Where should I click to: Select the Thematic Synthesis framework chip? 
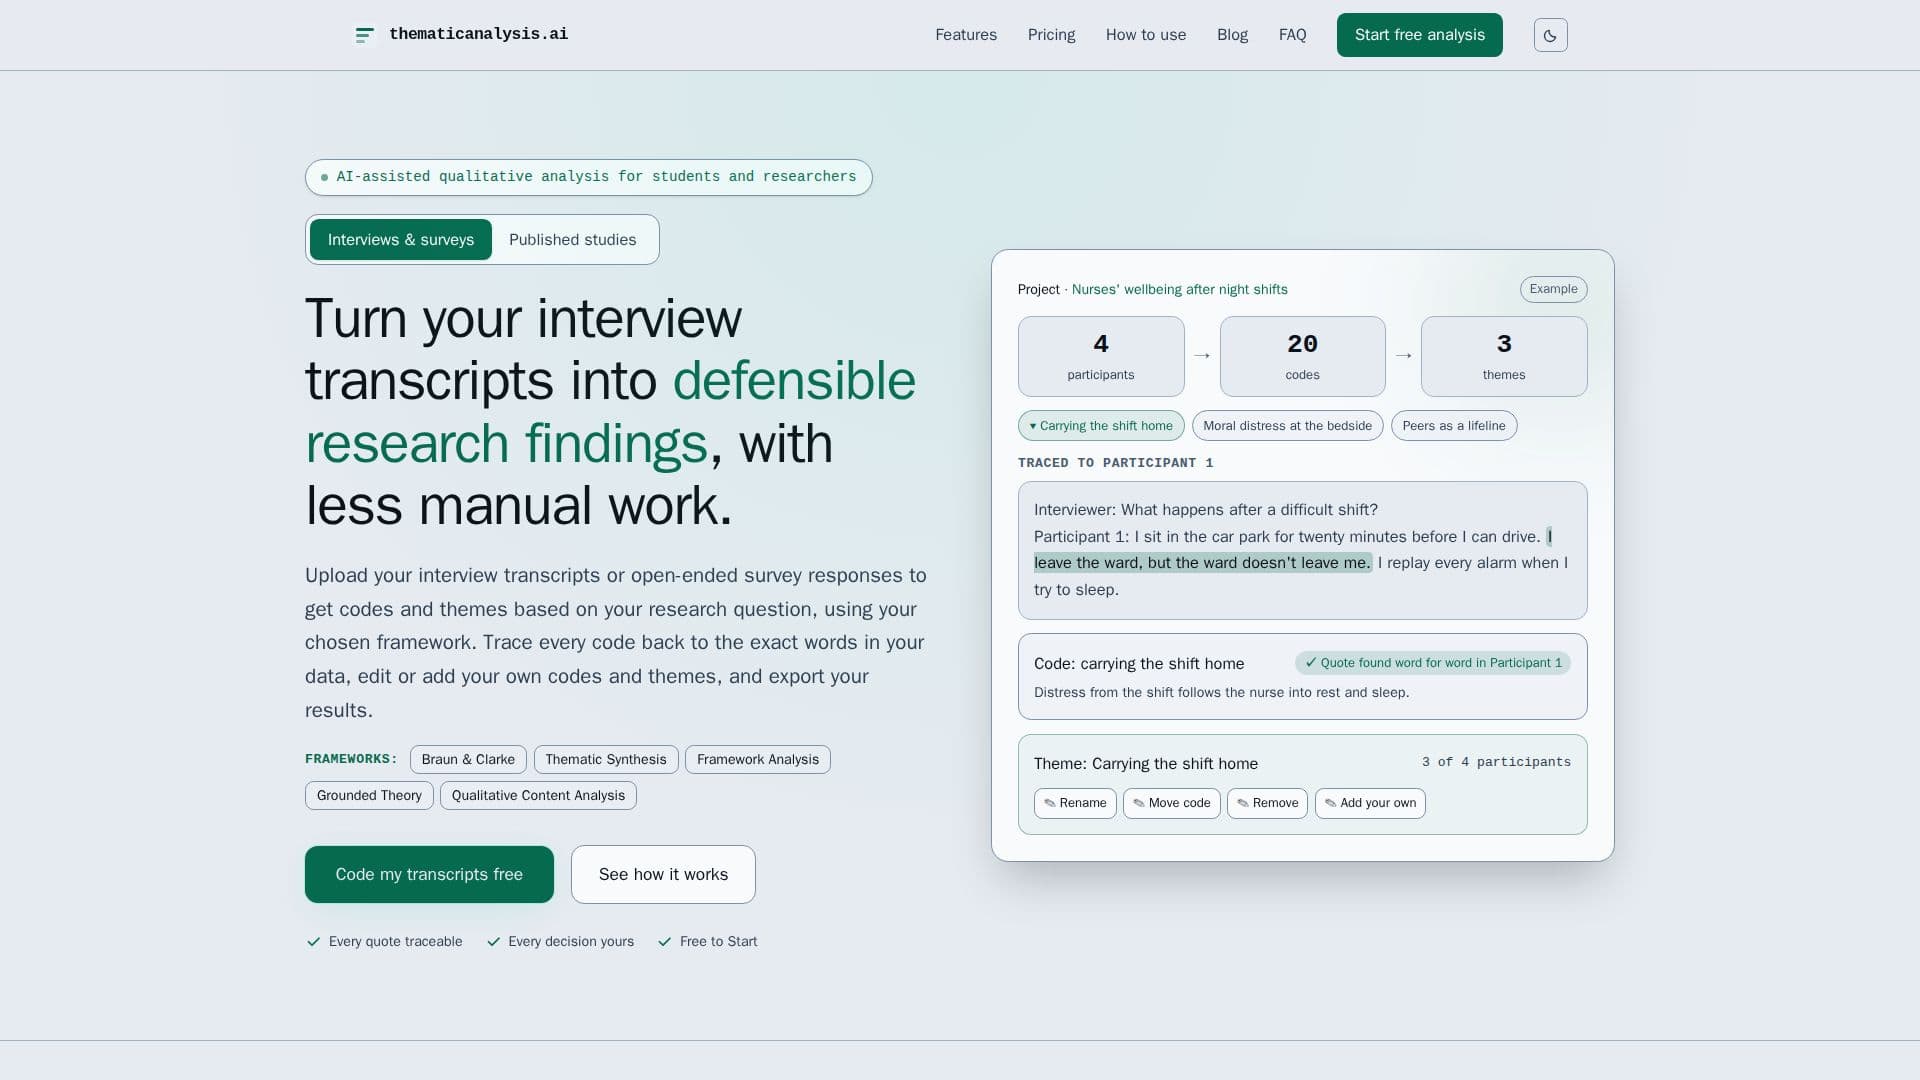(606, 759)
